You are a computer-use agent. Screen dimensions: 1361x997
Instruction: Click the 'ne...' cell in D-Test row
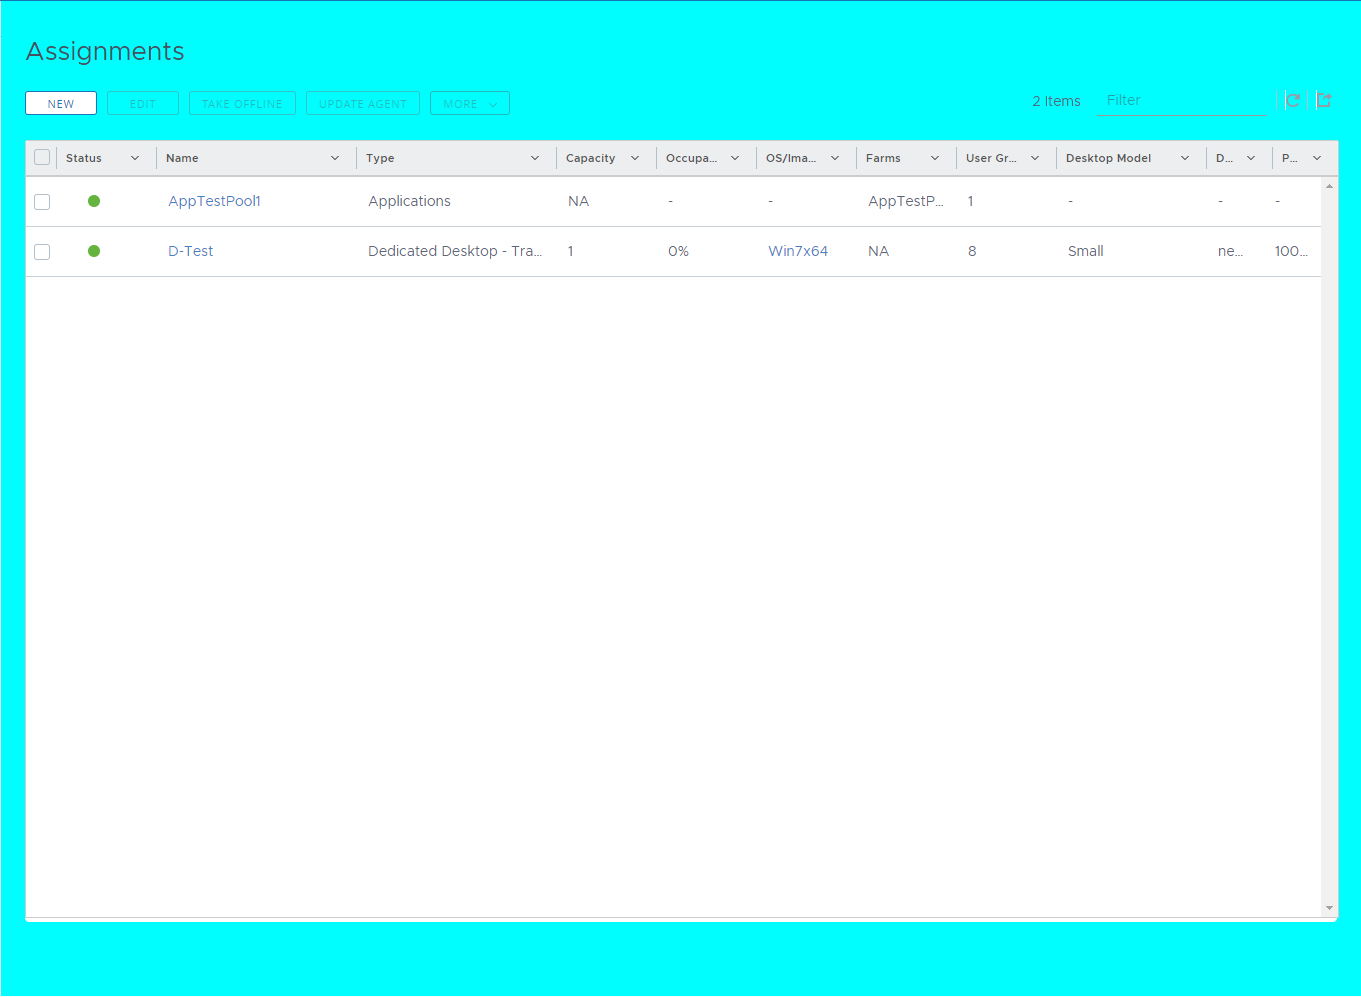(x=1230, y=251)
